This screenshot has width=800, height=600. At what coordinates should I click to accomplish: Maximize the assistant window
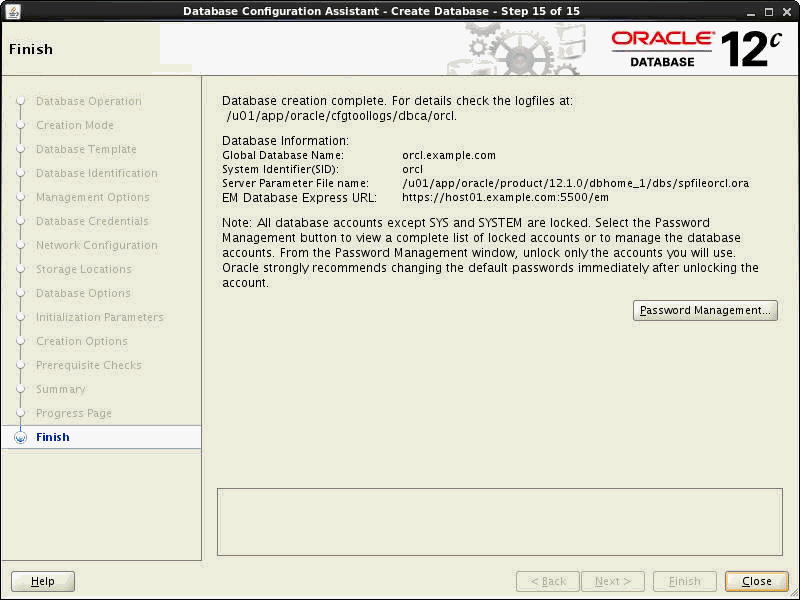(769, 12)
